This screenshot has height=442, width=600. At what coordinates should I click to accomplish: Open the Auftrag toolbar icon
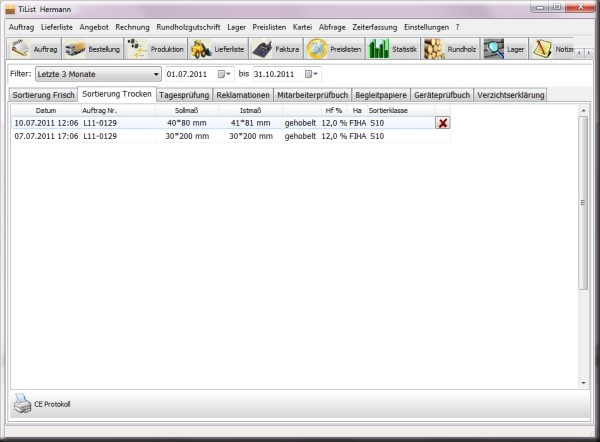coord(20,49)
